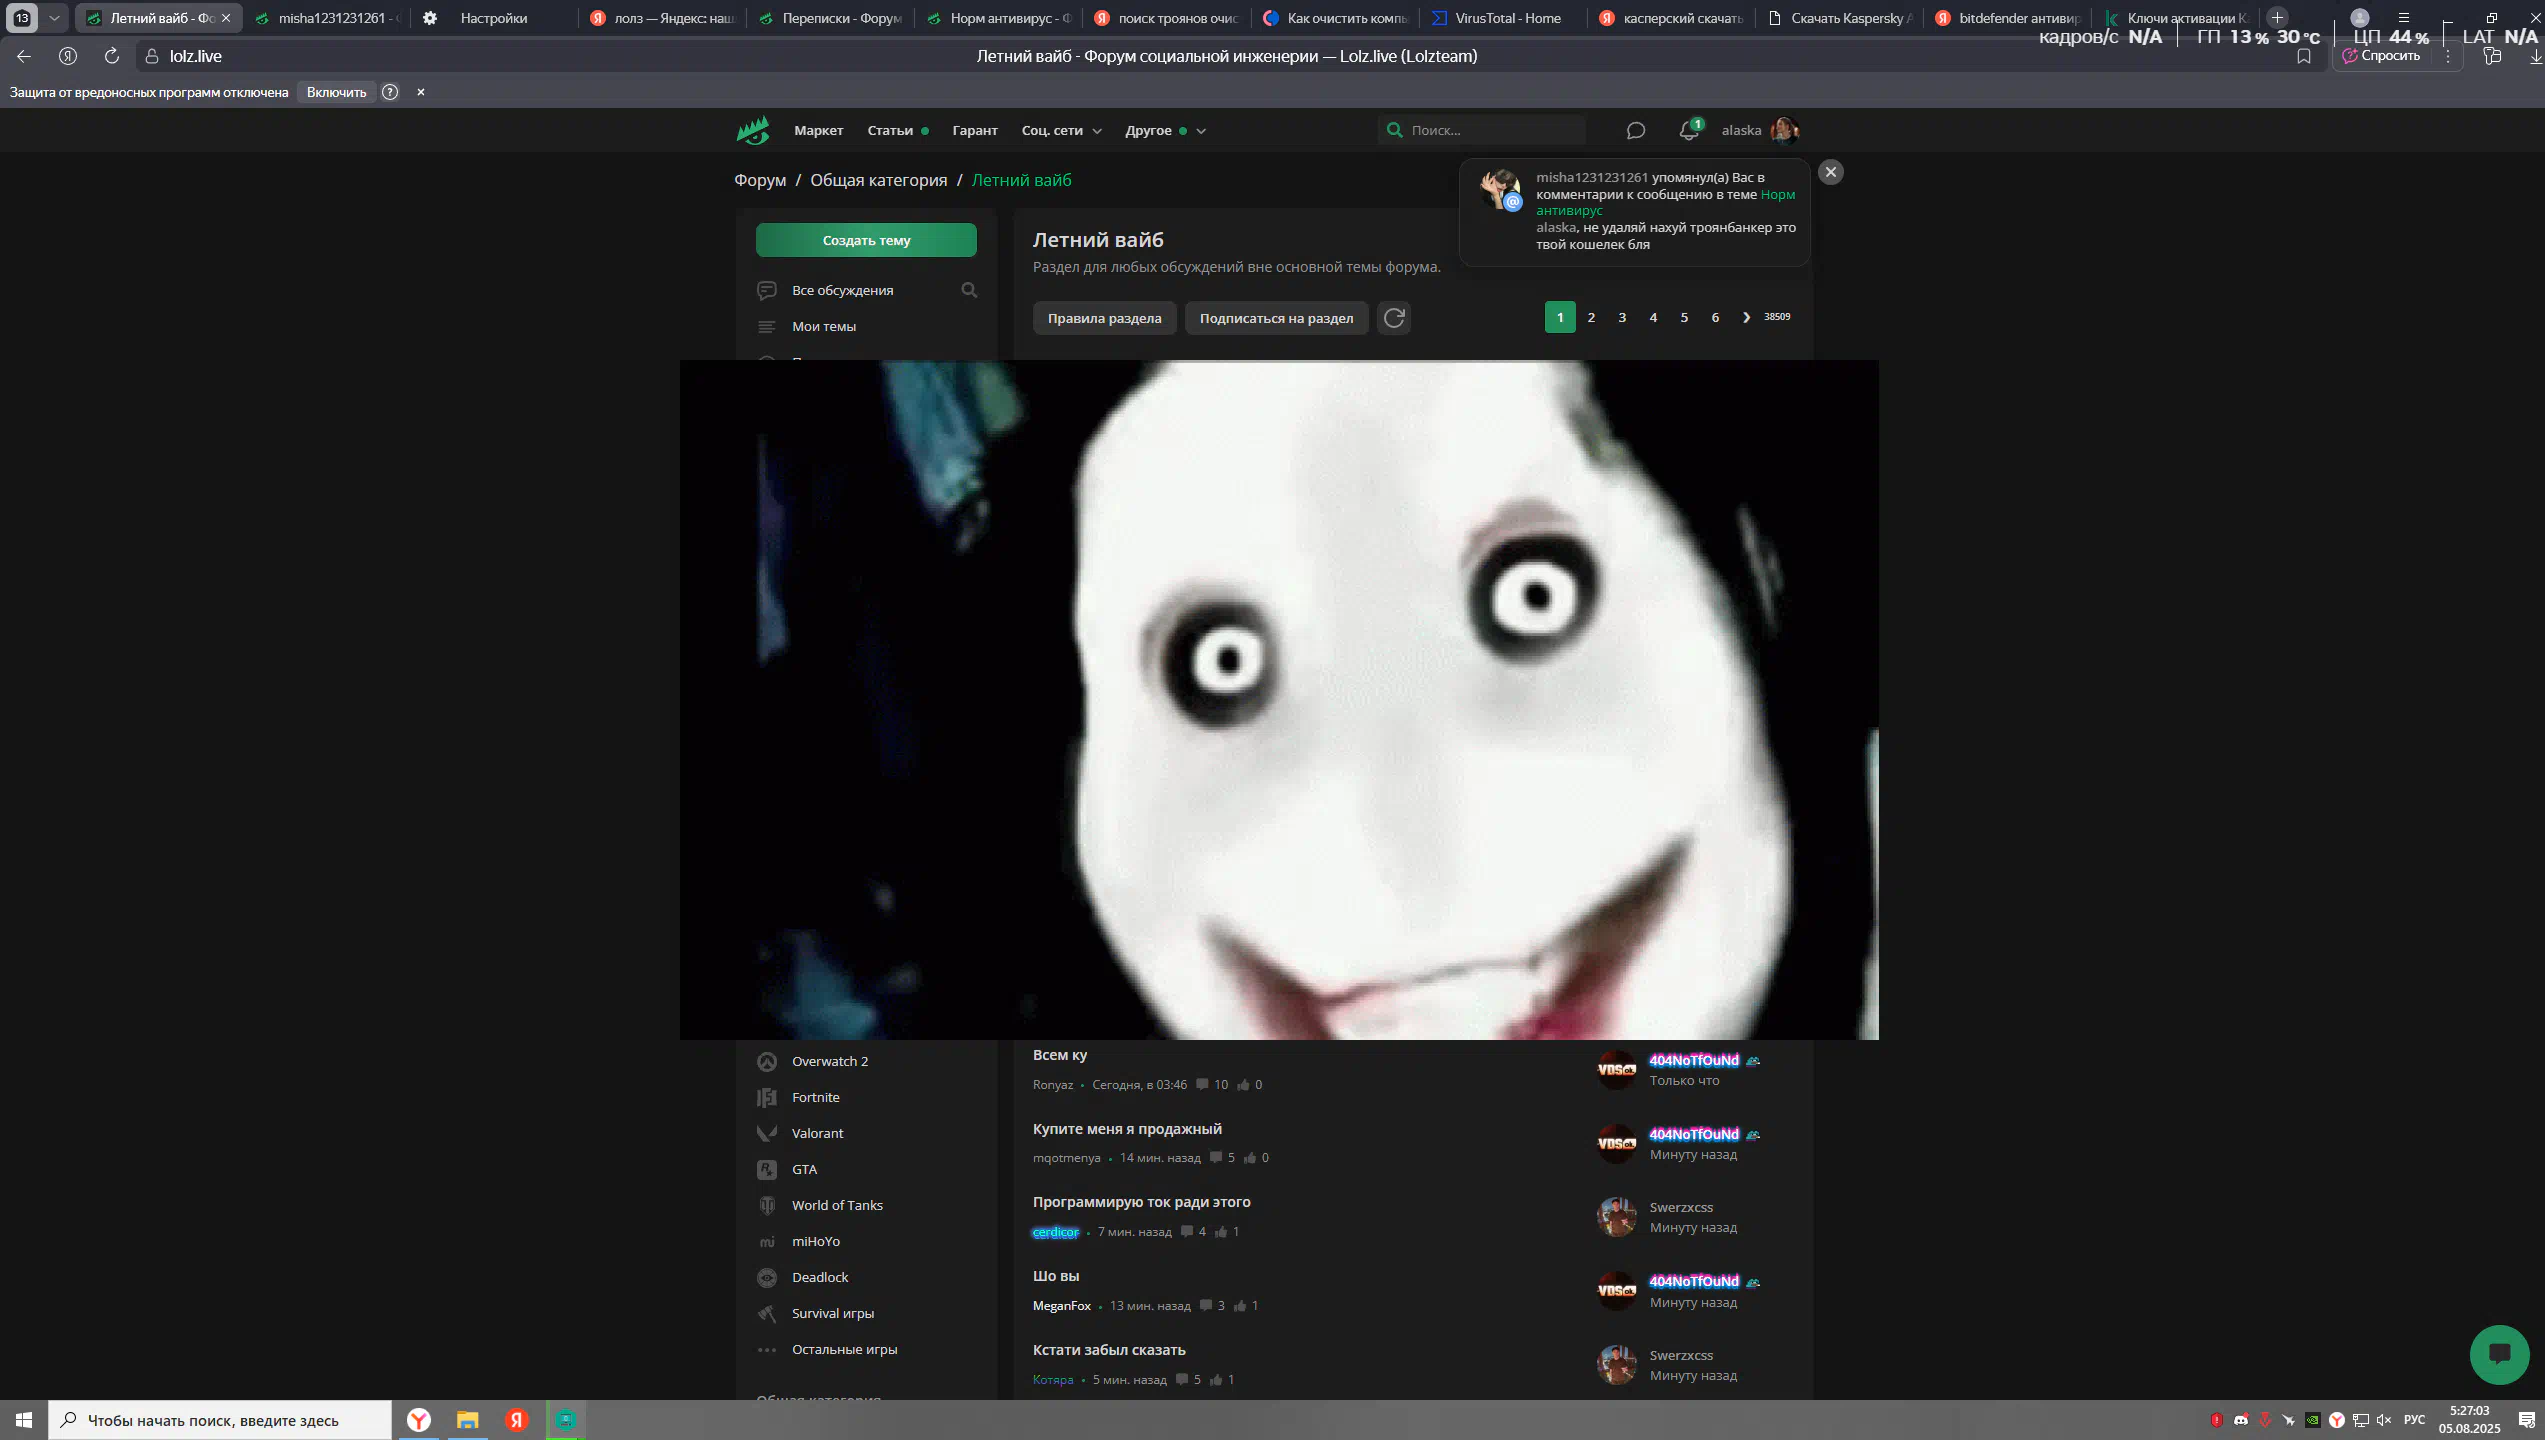Switch to the Норм антивирус tab
Screen dimensions: 2545x1440
(x=1000, y=18)
